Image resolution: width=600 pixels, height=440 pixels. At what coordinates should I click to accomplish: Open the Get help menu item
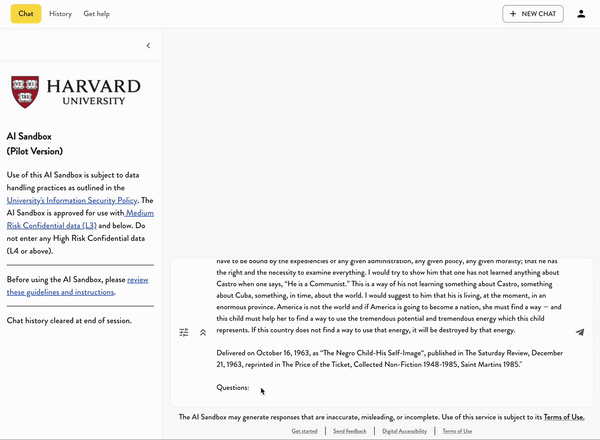pyautogui.click(x=97, y=14)
